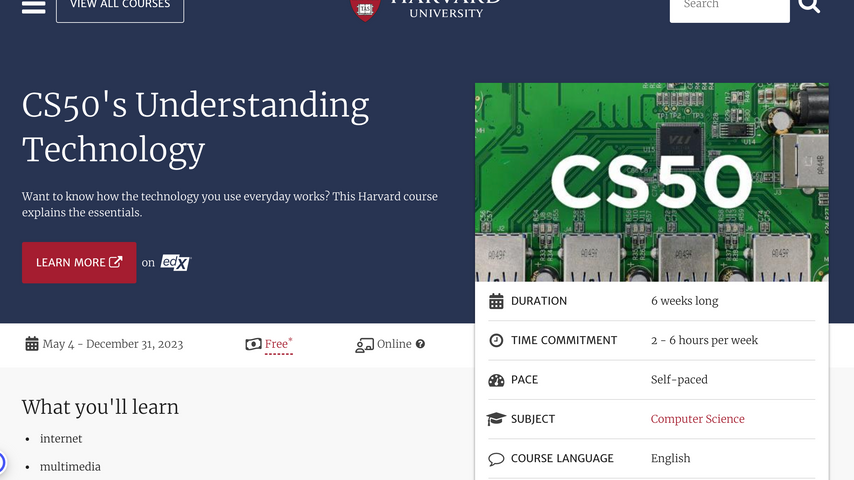Click the CS50 circuit board course image
The image size is (854, 480).
(651, 182)
